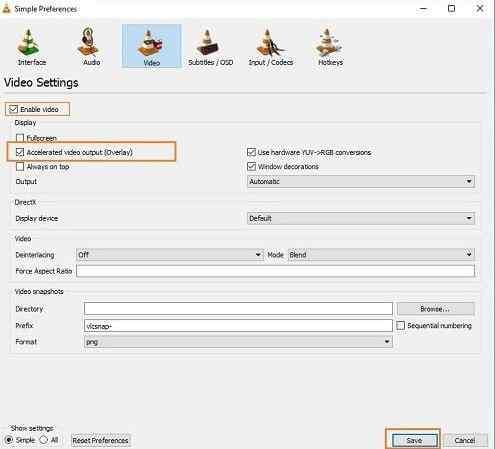The height and width of the screenshot is (449, 495).
Task: Click the Video snapshots group label
Action: point(39,292)
